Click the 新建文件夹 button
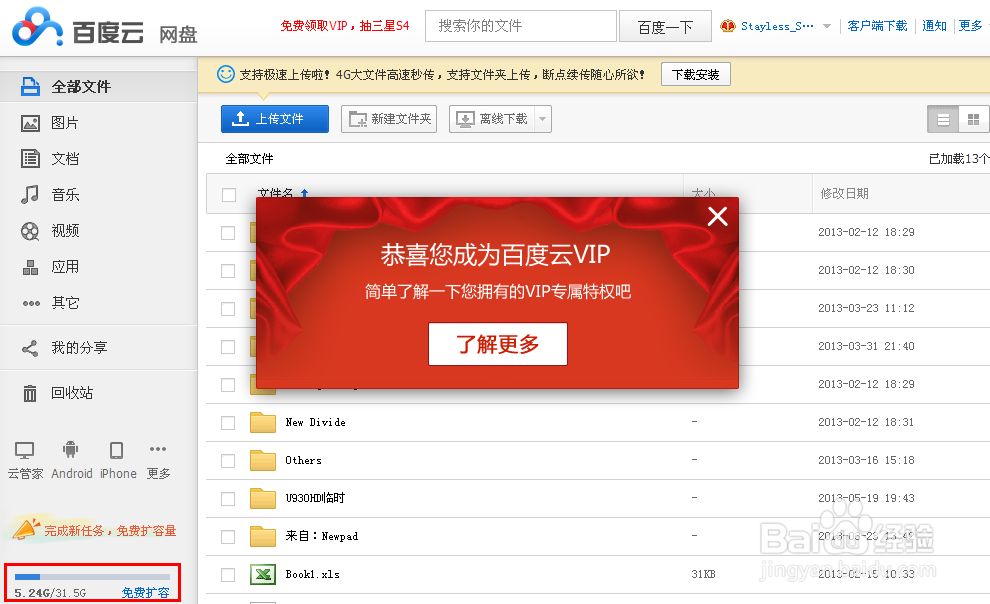This screenshot has width=990, height=604. point(390,119)
